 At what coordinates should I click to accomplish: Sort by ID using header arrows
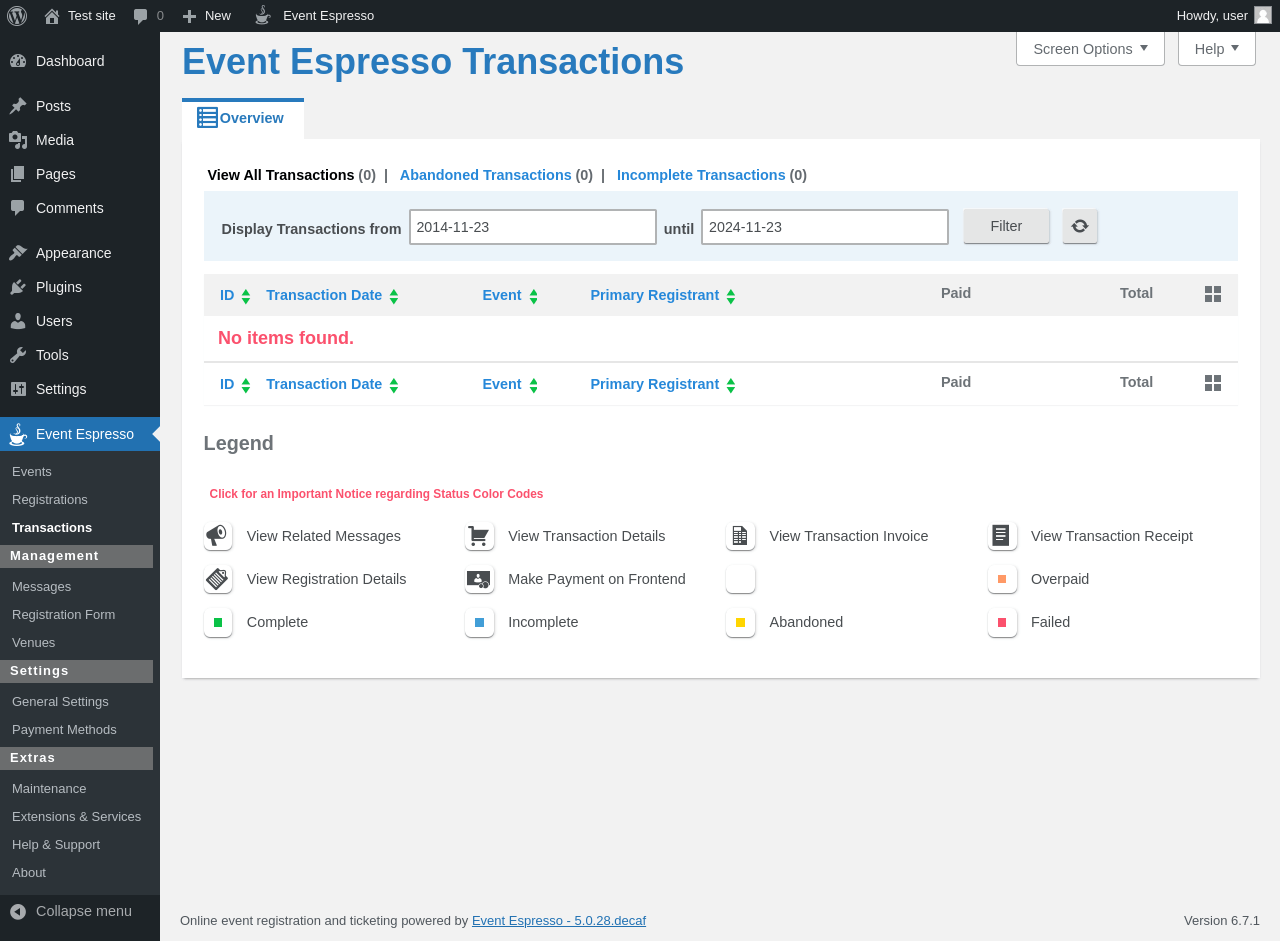pyautogui.click(x=246, y=297)
